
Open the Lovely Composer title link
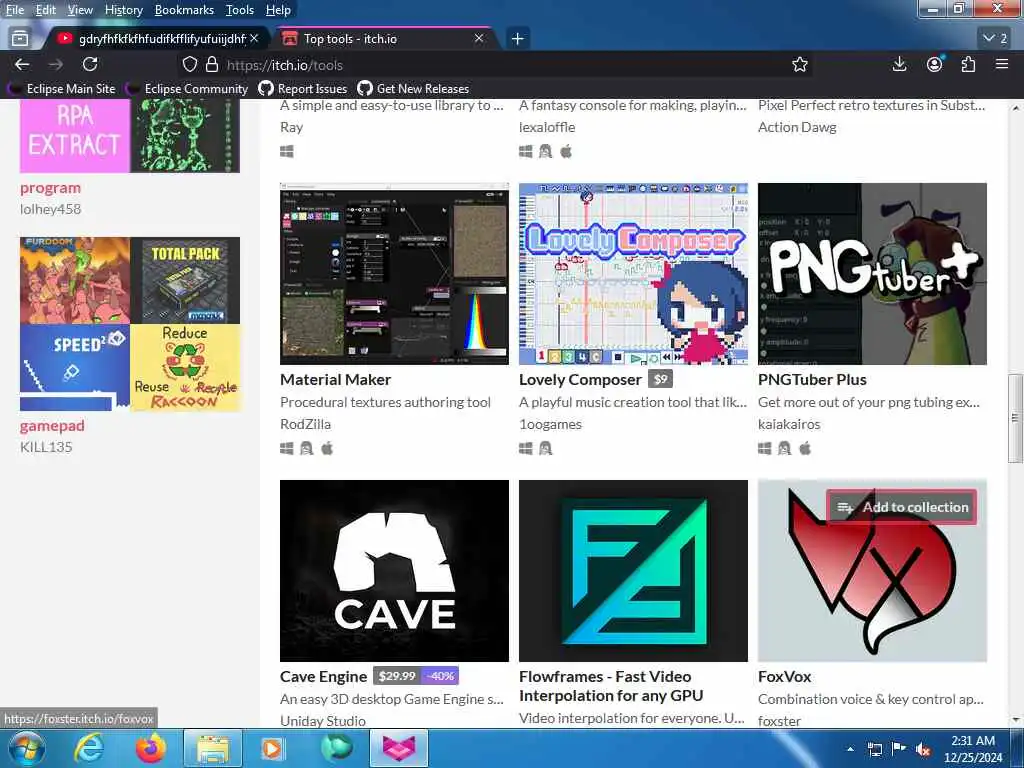coord(580,379)
